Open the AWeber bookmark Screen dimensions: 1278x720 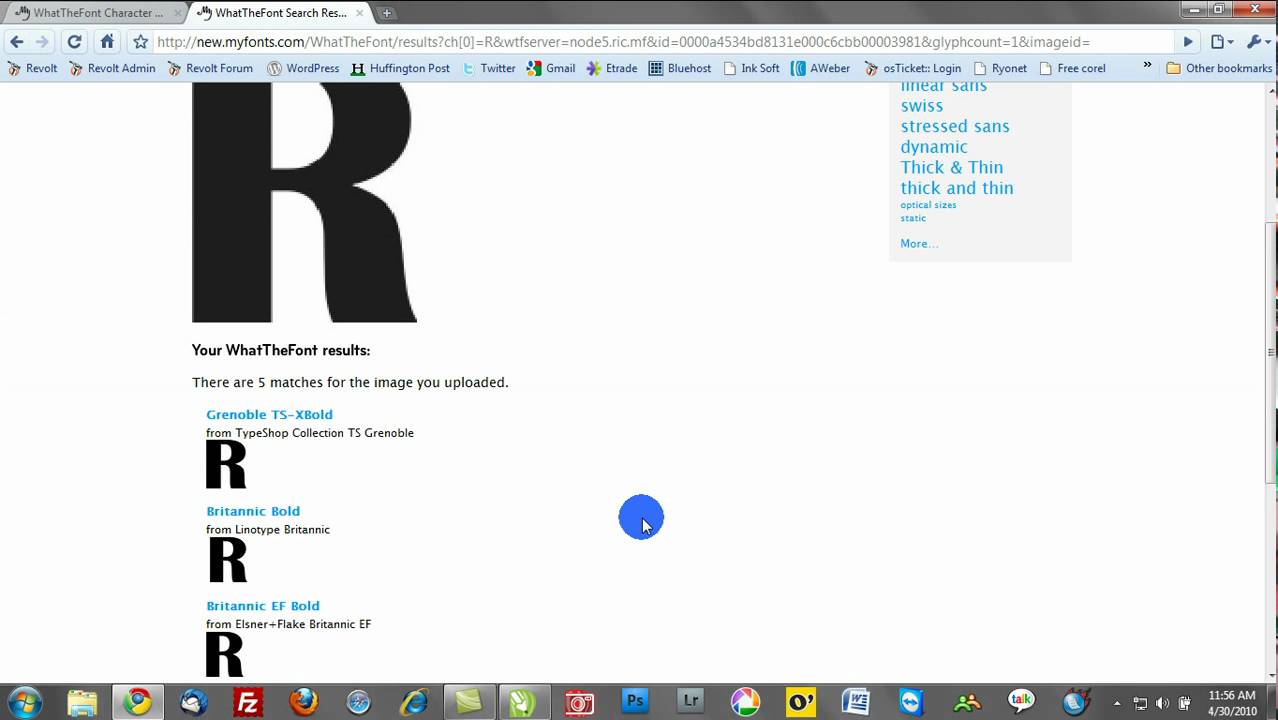[x=821, y=68]
